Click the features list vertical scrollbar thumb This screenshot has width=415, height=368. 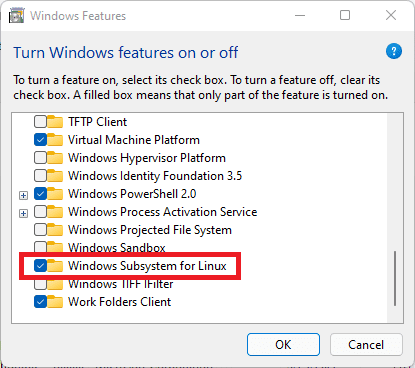click(x=395, y=278)
